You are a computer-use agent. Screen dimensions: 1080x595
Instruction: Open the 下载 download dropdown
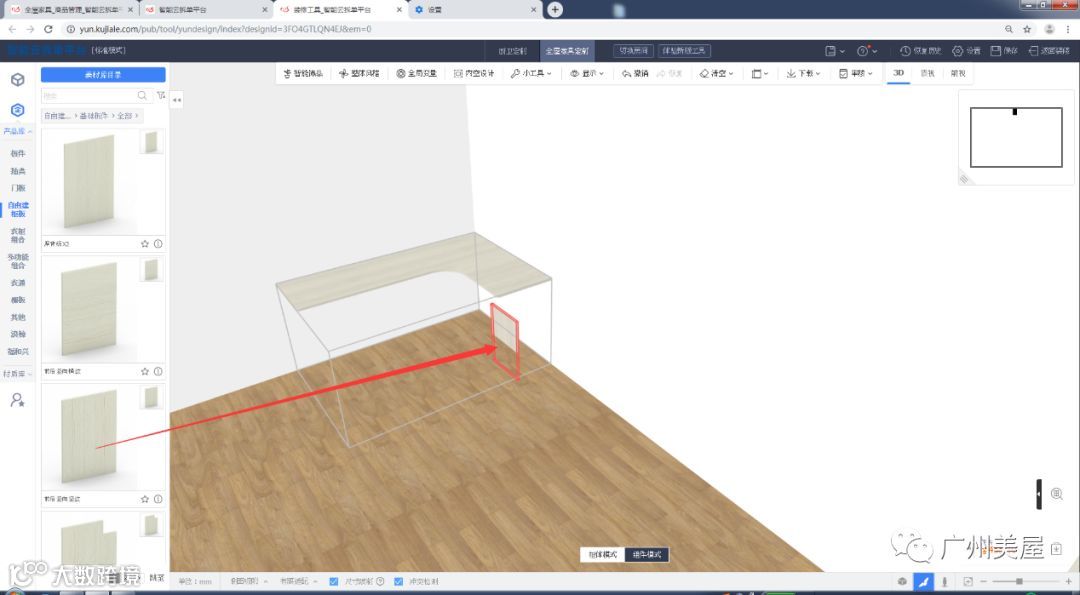coord(803,74)
